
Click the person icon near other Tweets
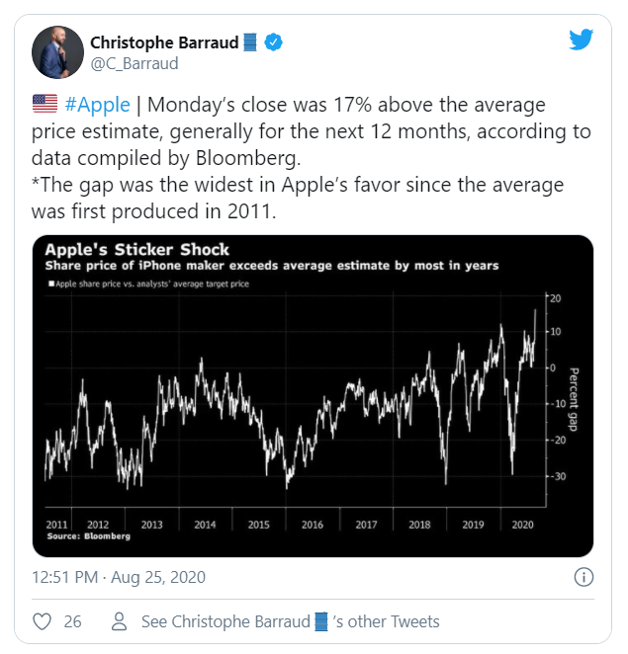pyautogui.click(x=120, y=622)
